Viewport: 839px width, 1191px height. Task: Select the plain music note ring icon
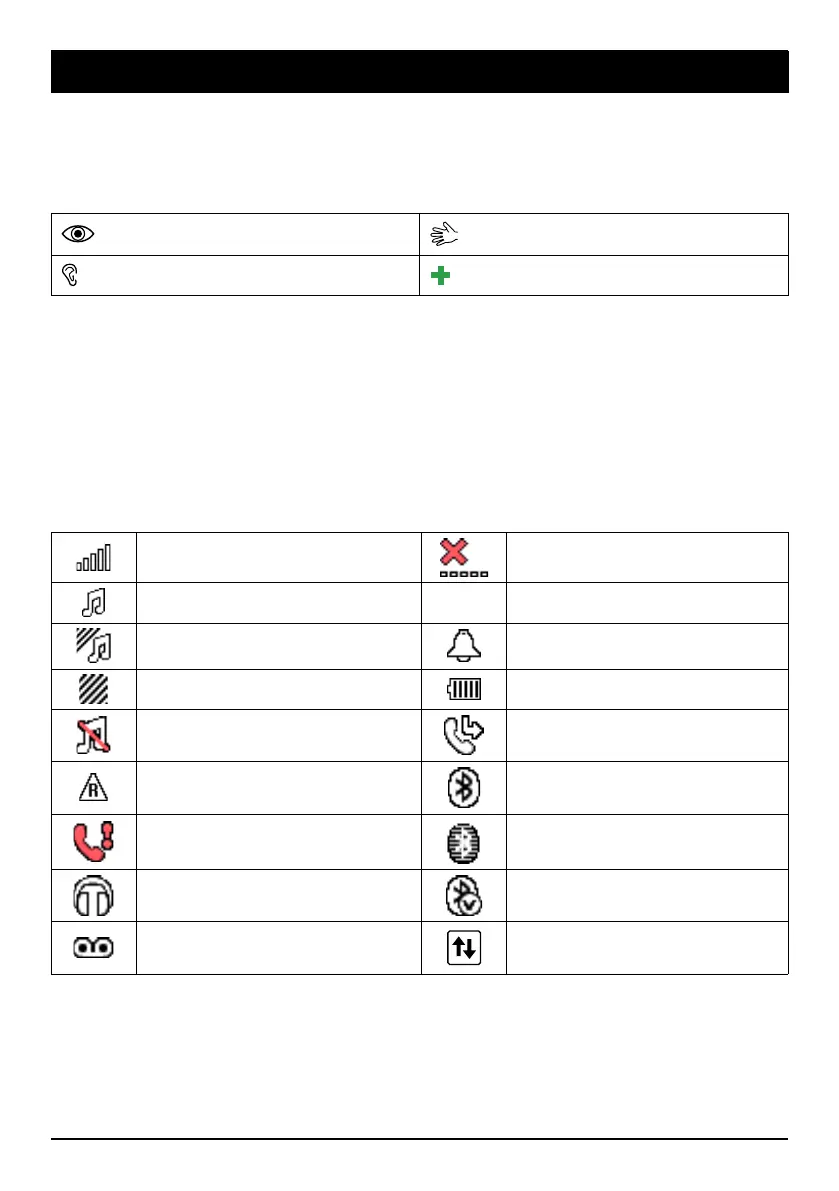94,603
